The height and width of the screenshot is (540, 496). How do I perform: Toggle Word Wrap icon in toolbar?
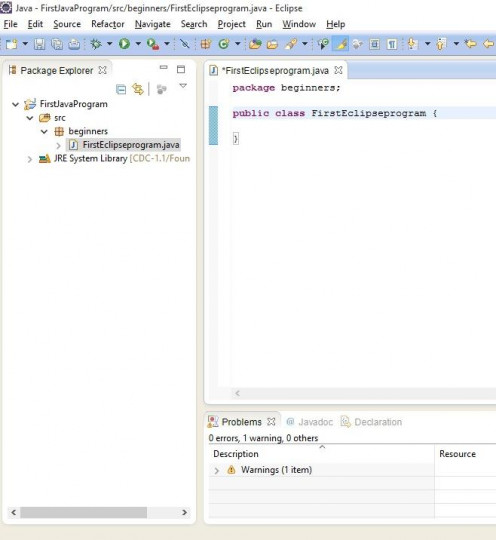pos(358,44)
